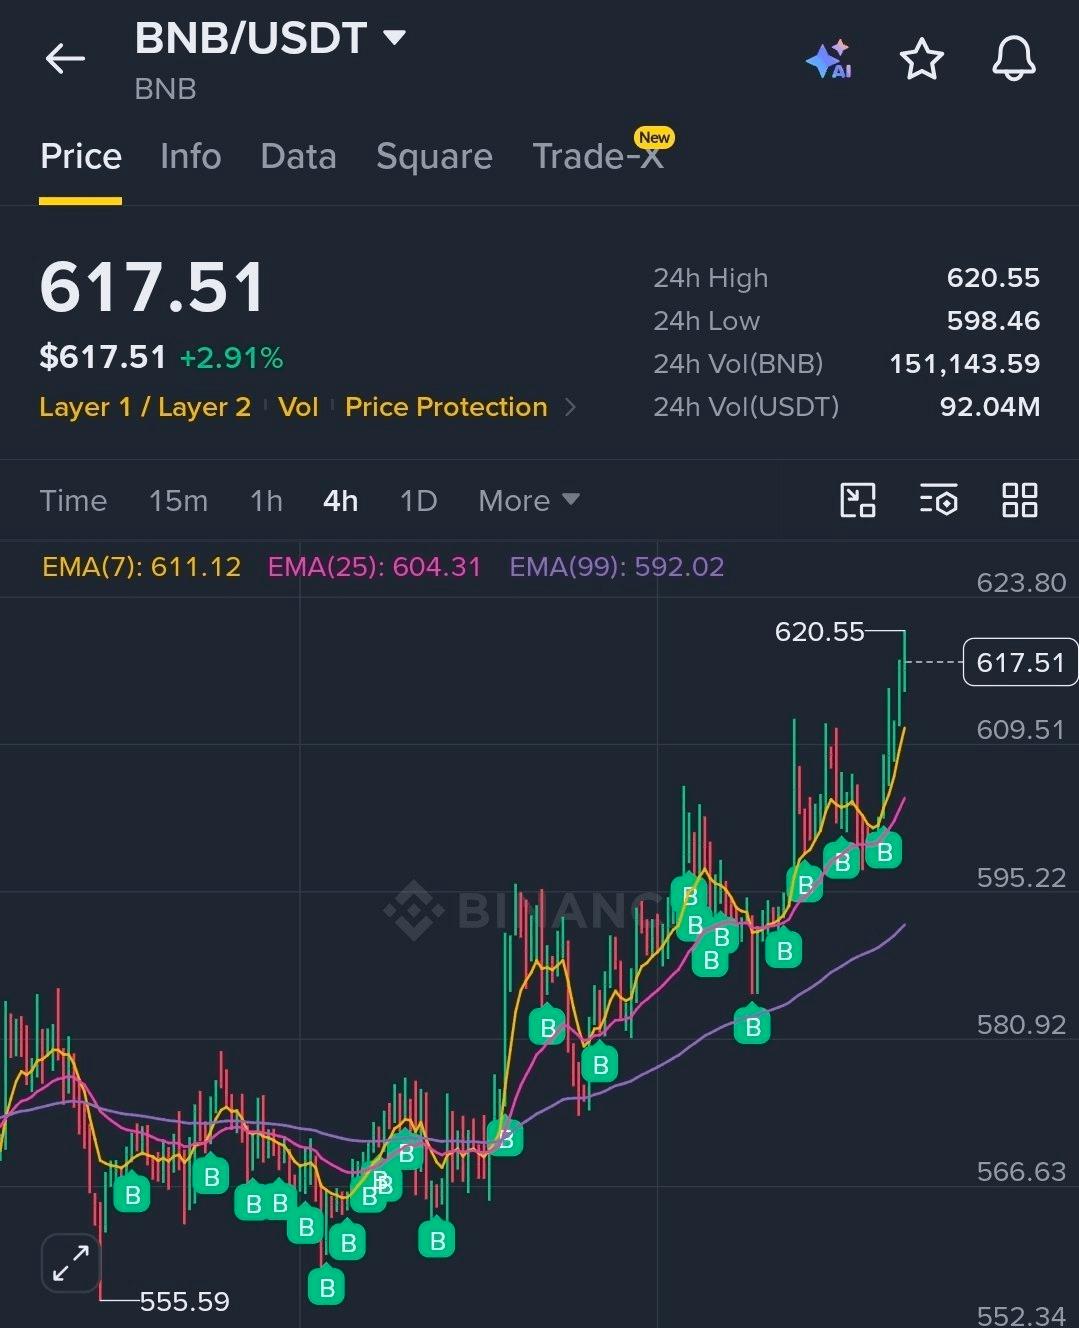Image resolution: width=1079 pixels, height=1328 pixels.
Task: Tap the 24h Vol(USDT) value 92.04M
Action: [x=990, y=407]
